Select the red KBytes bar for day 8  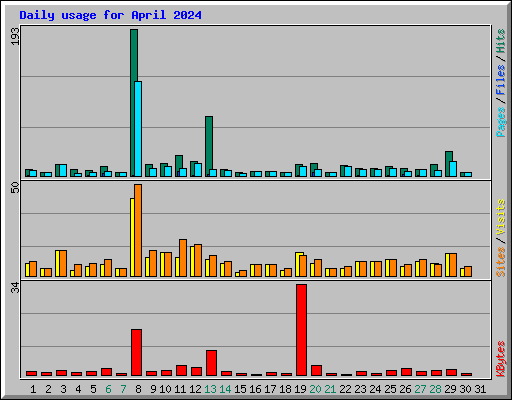[136, 353]
